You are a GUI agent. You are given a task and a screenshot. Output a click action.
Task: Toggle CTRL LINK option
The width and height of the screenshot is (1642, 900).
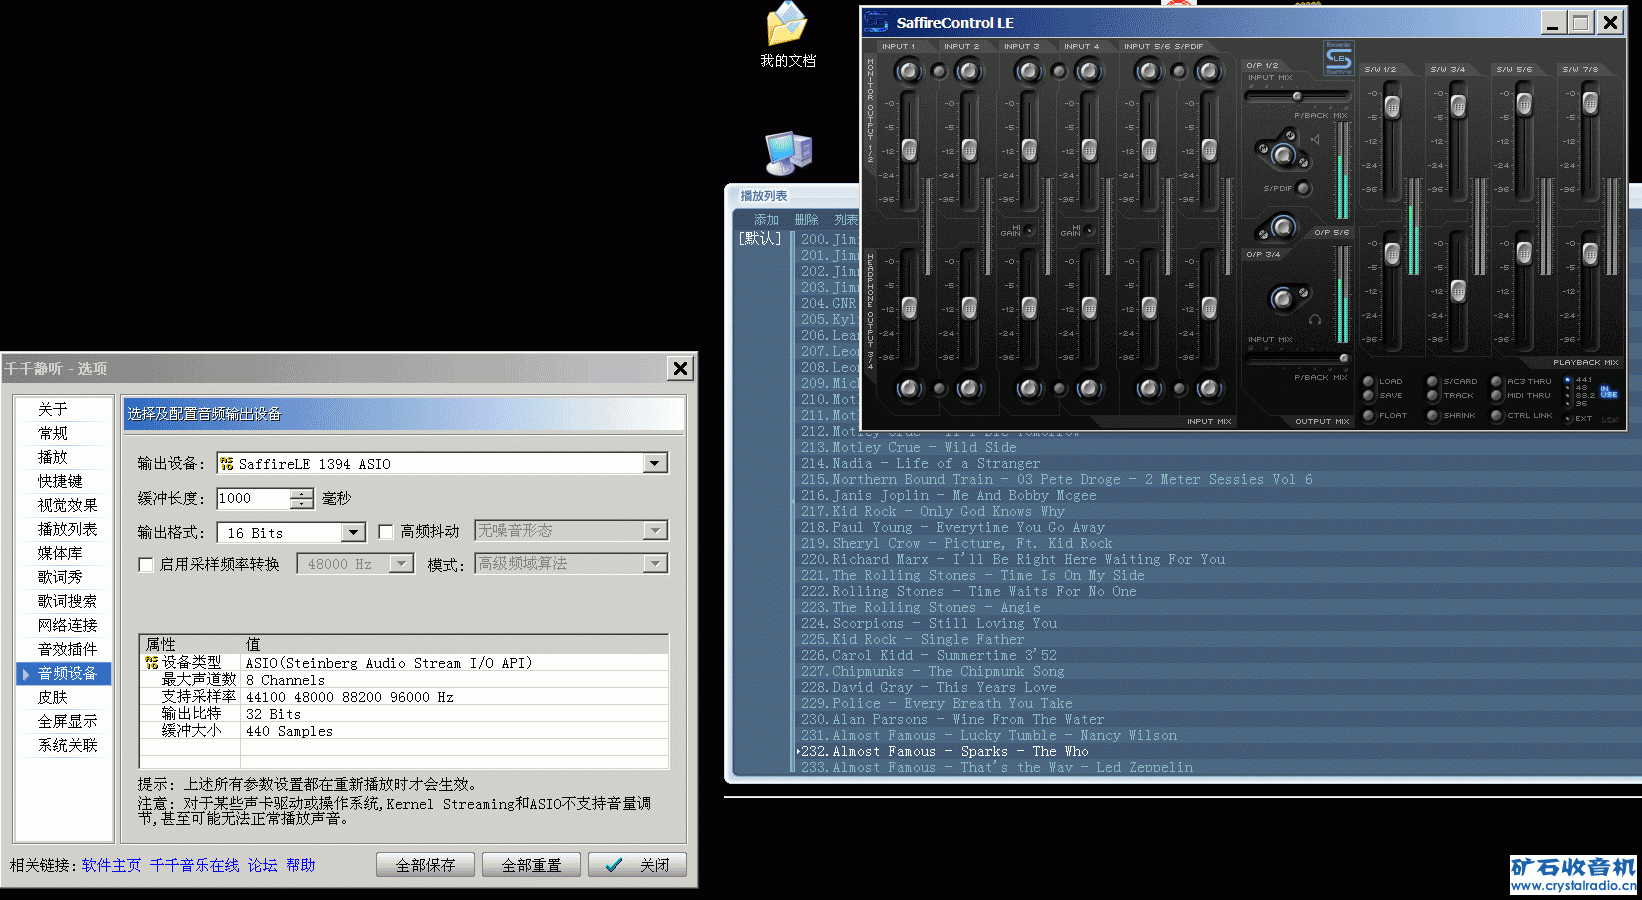(1497, 415)
